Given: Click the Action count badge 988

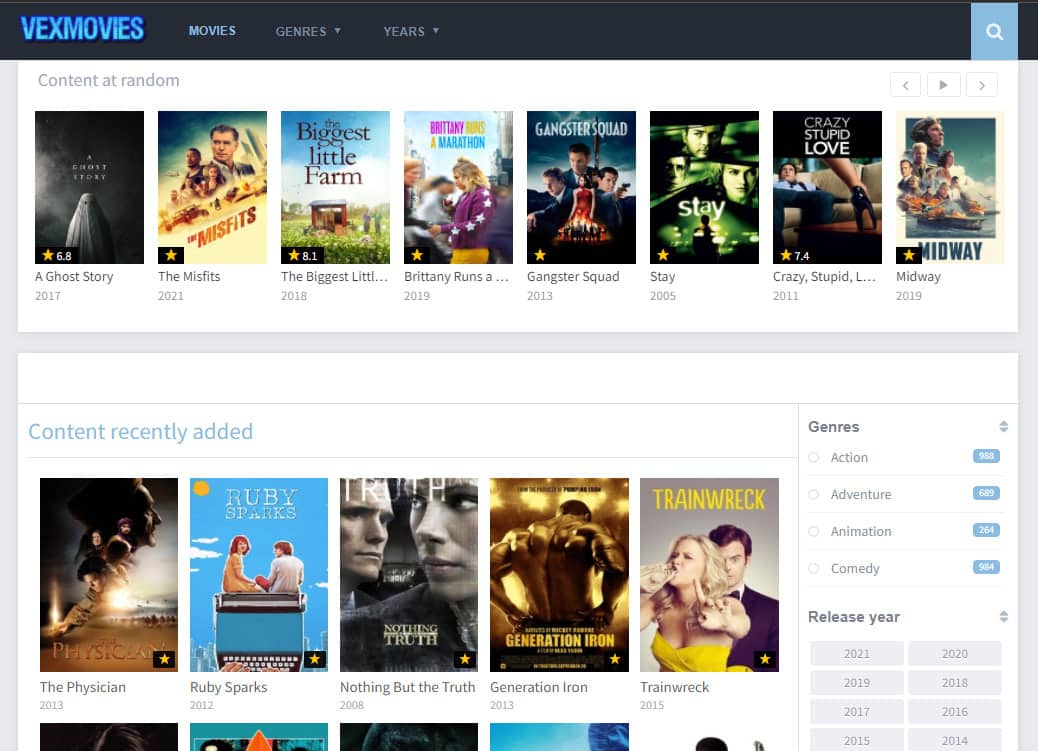Looking at the screenshot, I should [x=986, y=456].
